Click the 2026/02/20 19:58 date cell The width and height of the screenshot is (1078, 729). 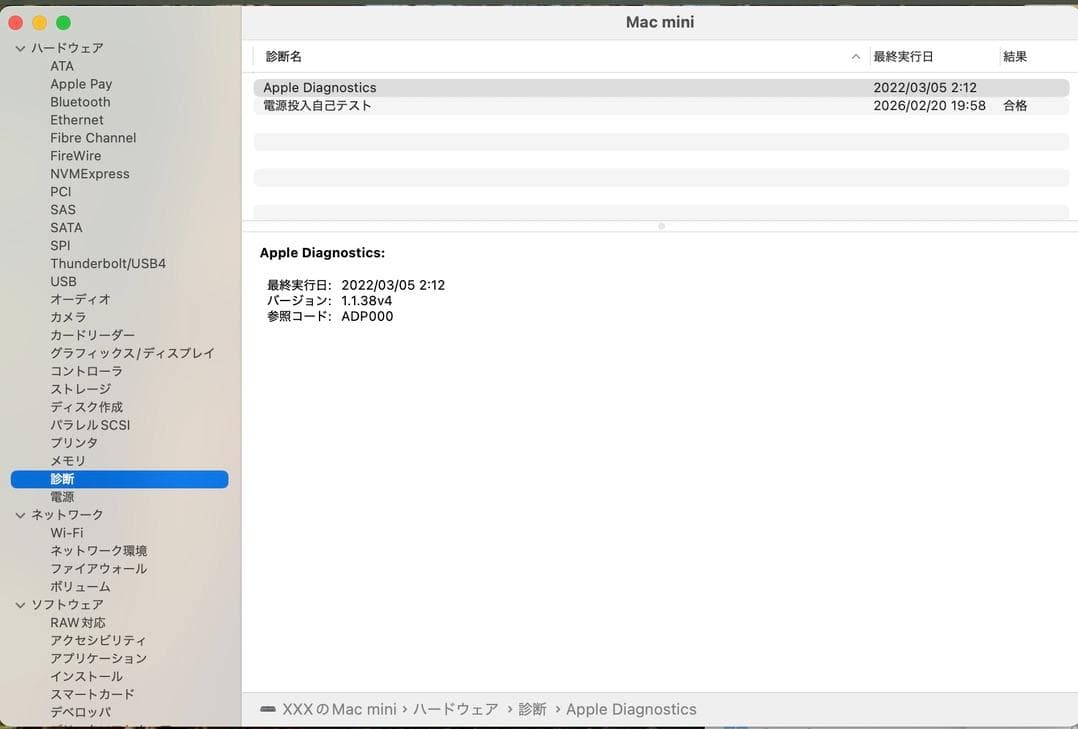tap(930, 106)
